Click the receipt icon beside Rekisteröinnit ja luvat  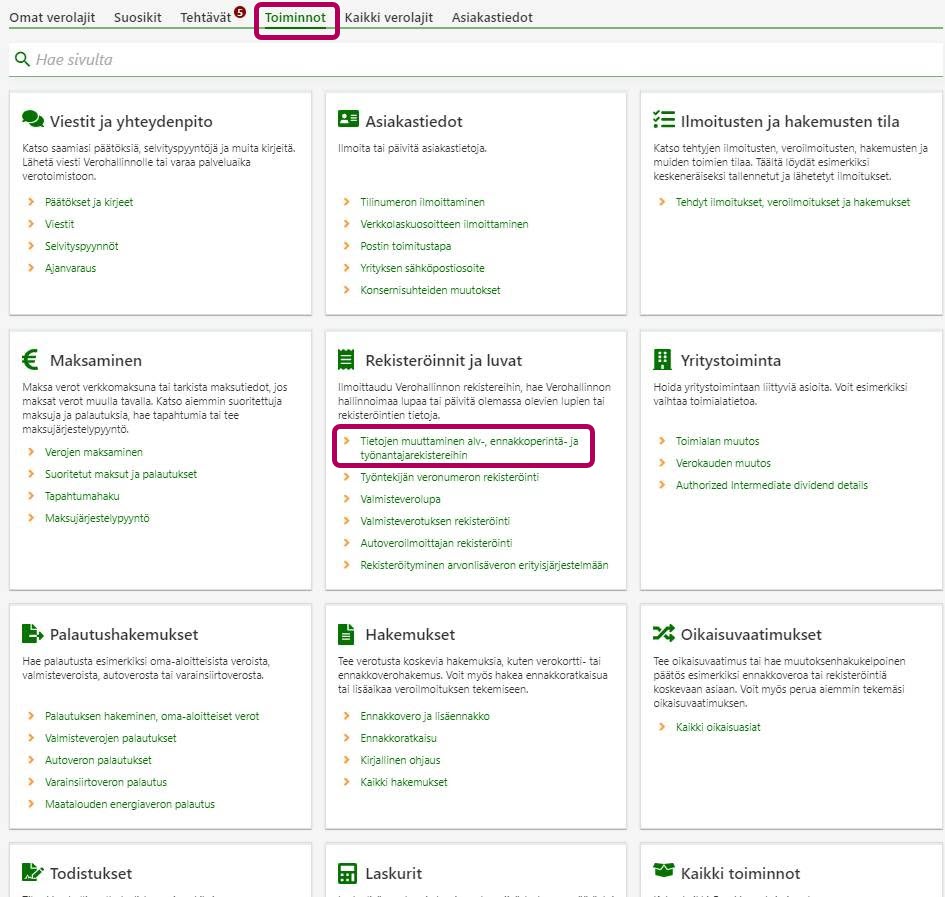click(347, 359)
